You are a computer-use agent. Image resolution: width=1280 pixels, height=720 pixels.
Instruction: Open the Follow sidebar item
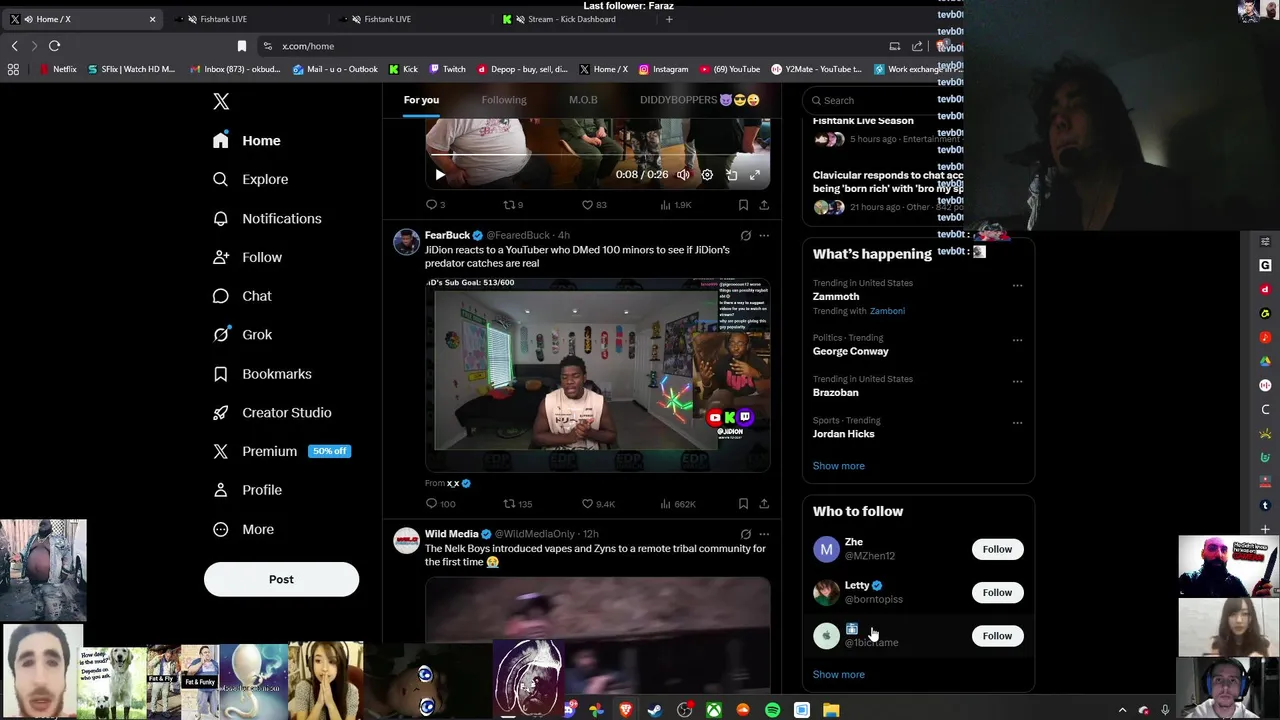(248, 257)
